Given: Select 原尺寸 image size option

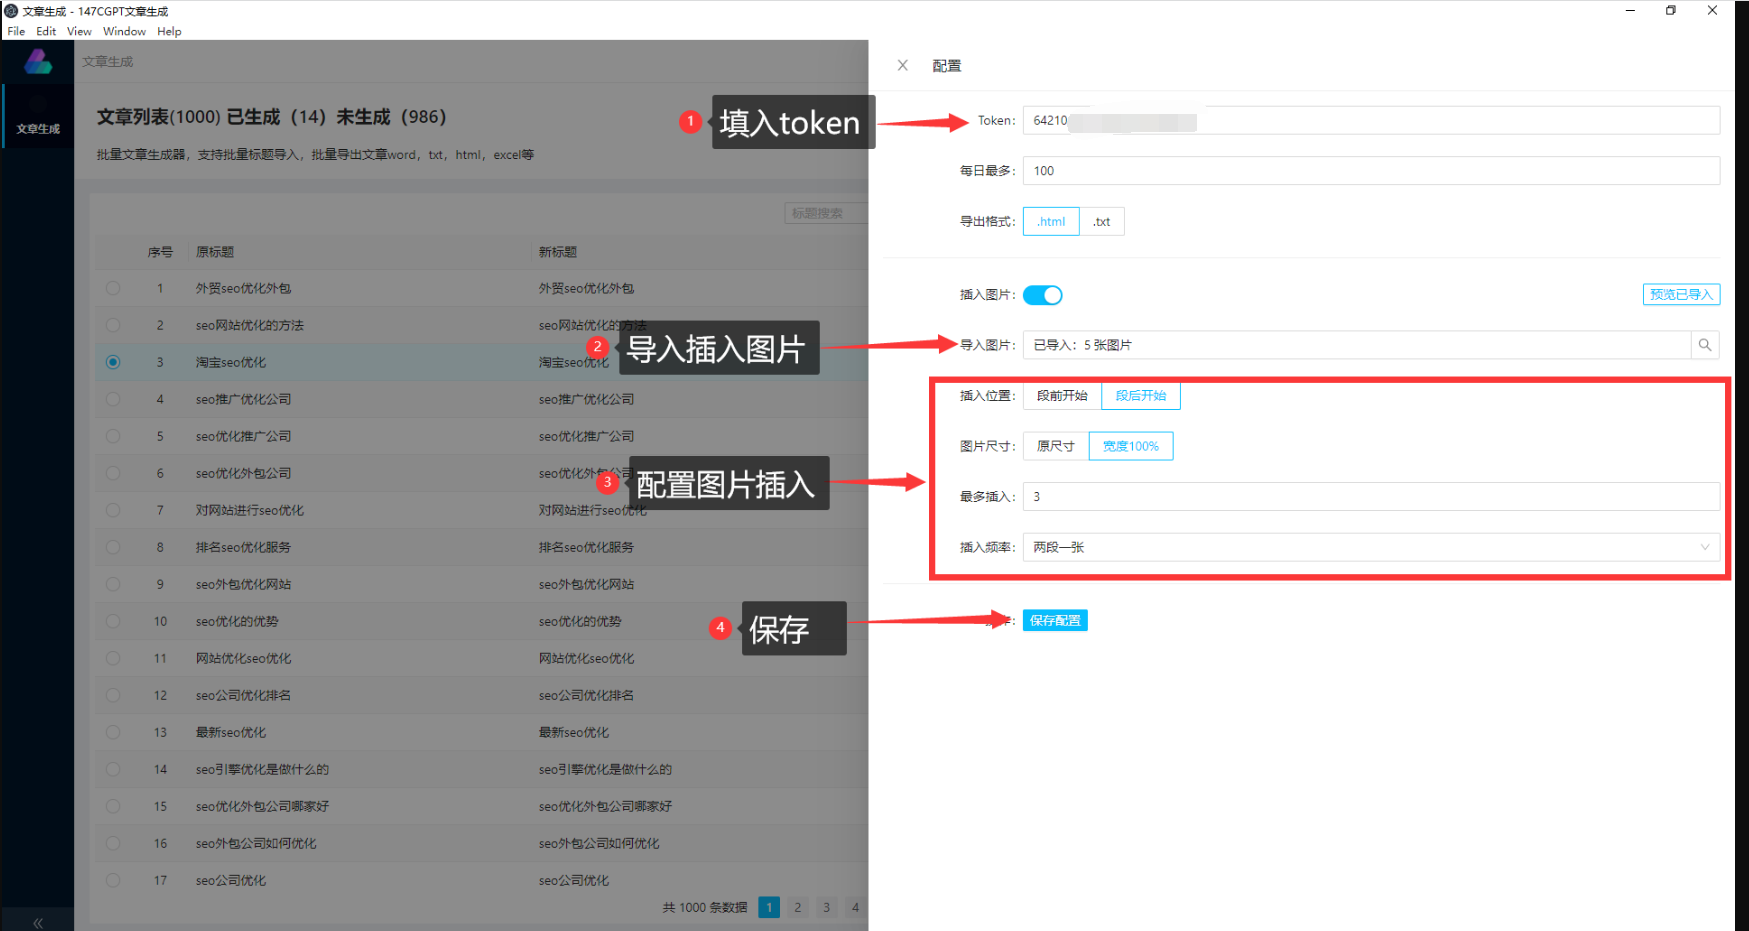Looking at the screenshot, I should click(1055, 446).
